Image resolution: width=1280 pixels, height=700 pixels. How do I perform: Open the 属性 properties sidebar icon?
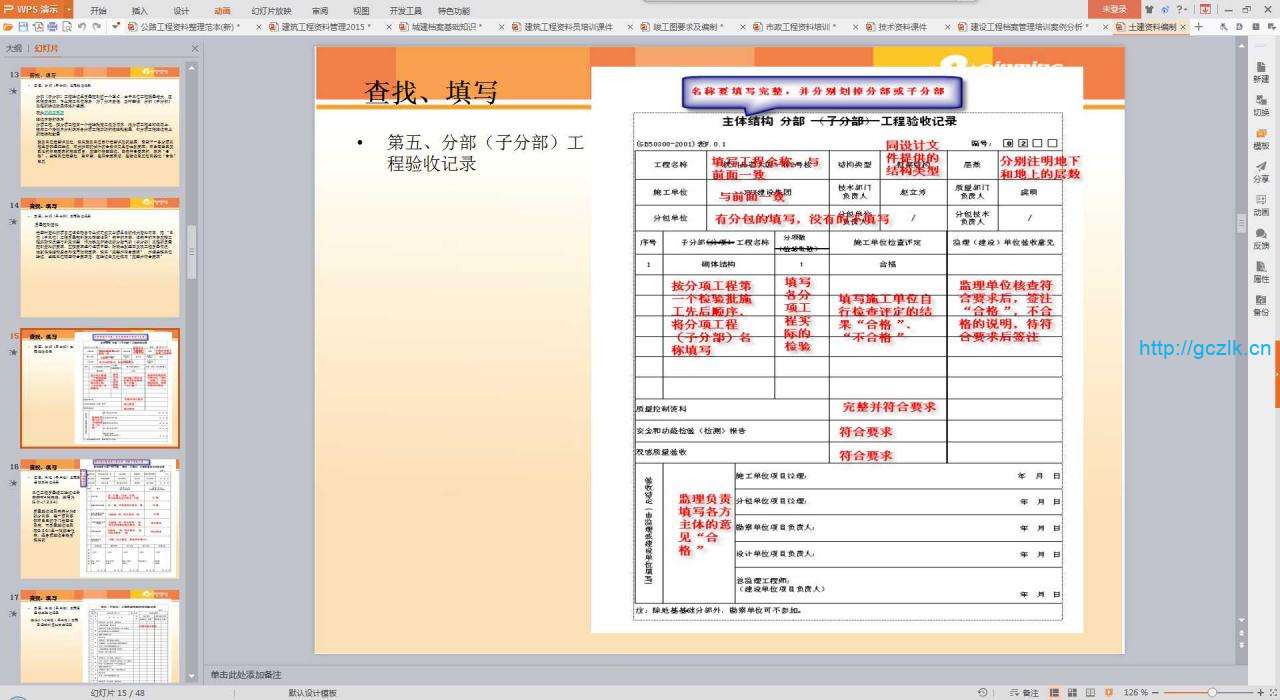click(x=1260, y=272)
